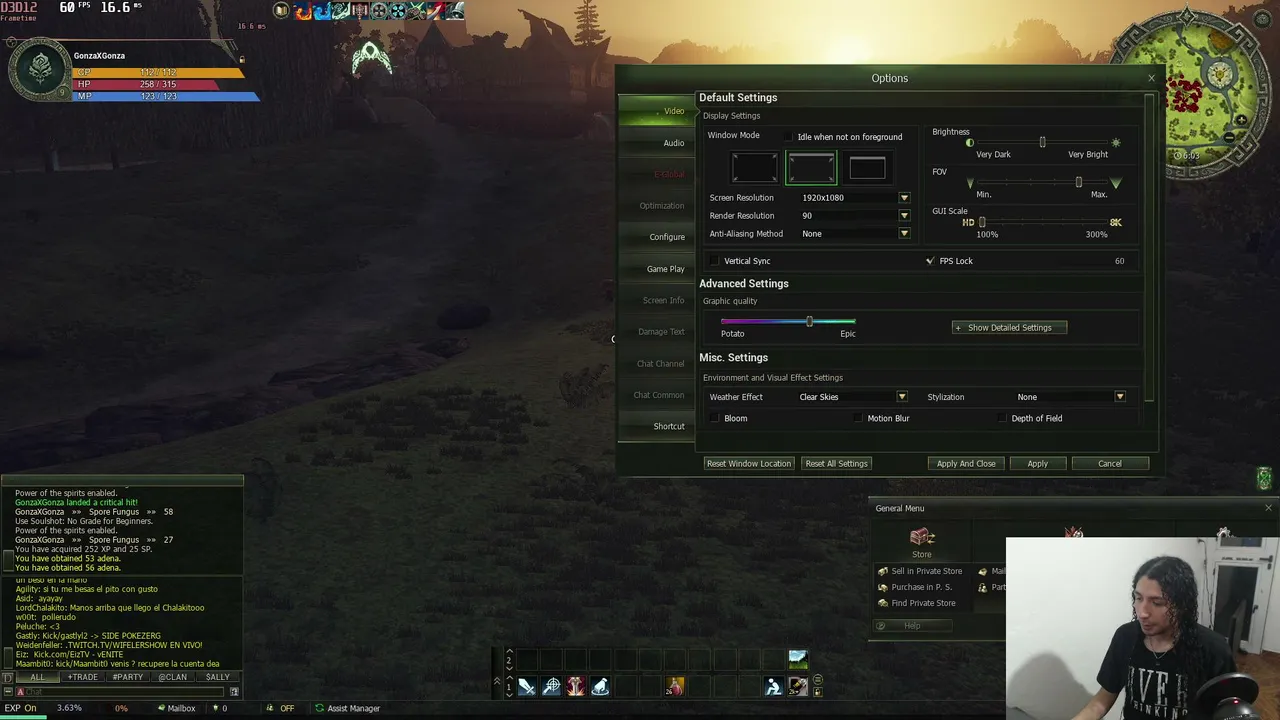Open the Anti-Aliasing Method dropdown

coord(904,234)
